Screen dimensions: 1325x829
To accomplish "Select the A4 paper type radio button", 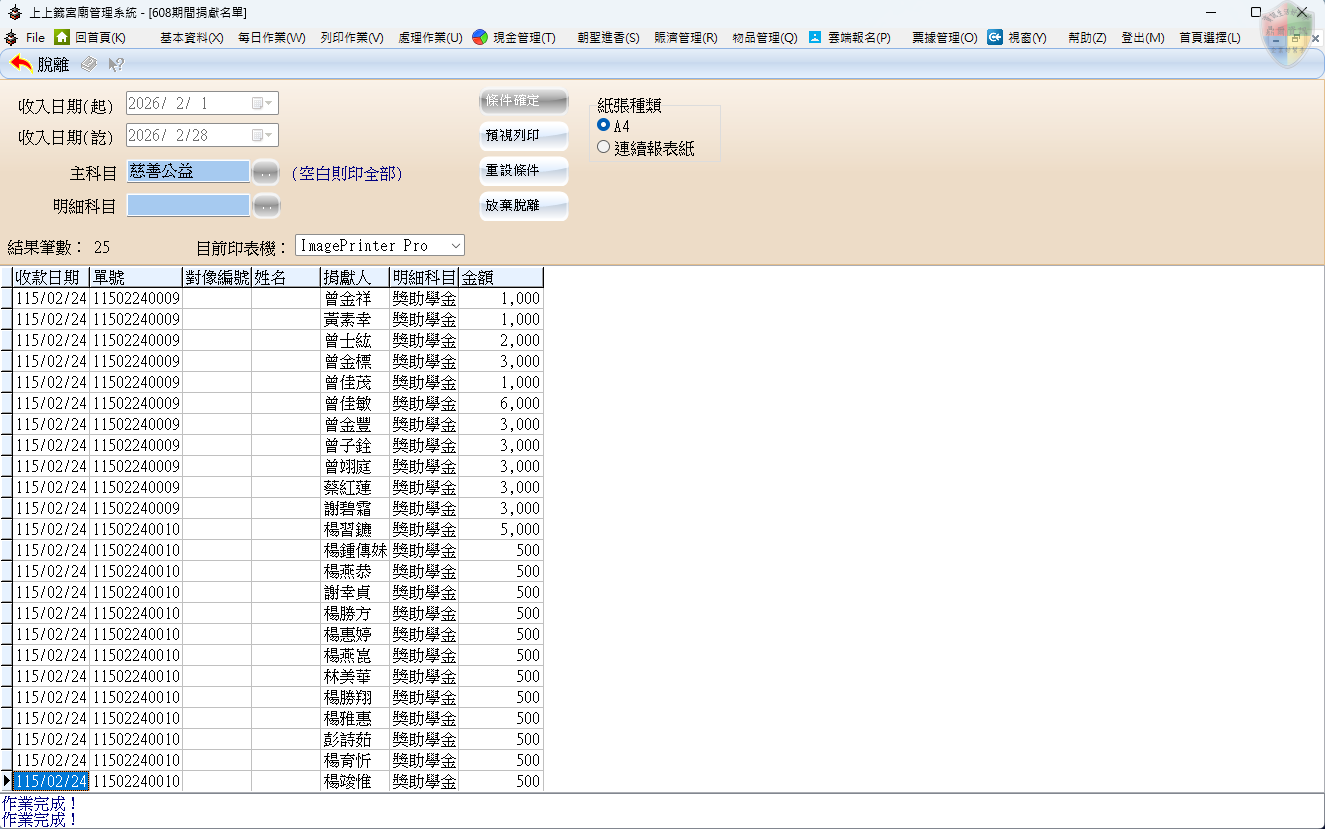I will (x=603, y=125).
